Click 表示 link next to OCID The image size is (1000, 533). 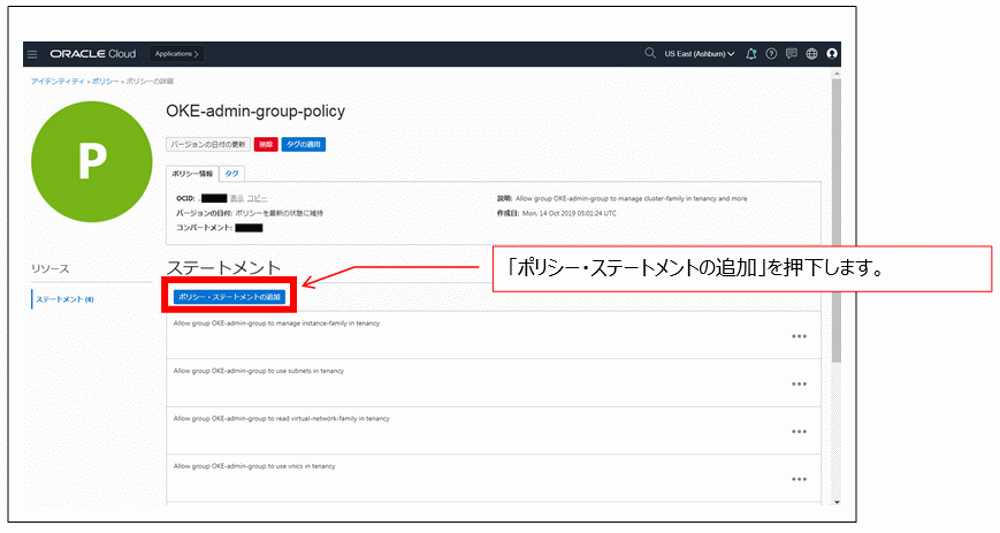[237, 199]
